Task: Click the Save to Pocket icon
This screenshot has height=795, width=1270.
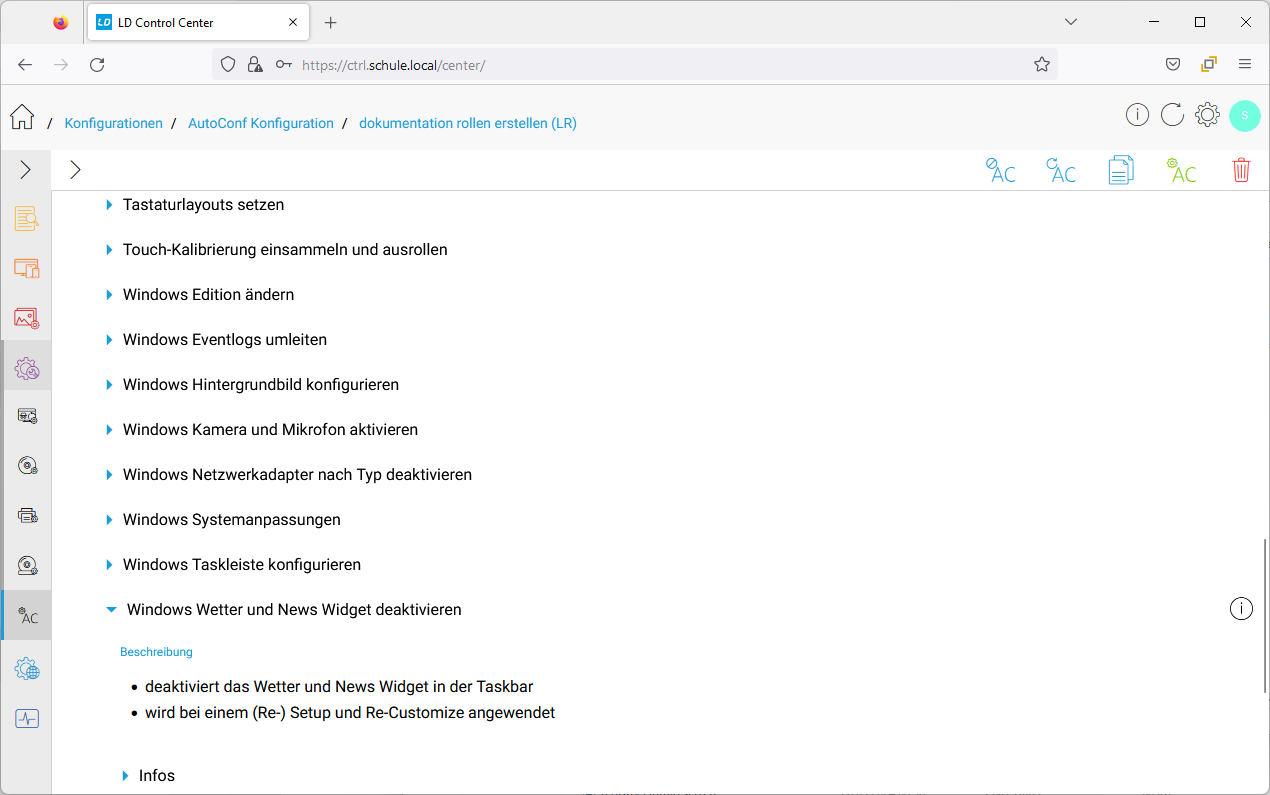Action: tap(1173, 64)
